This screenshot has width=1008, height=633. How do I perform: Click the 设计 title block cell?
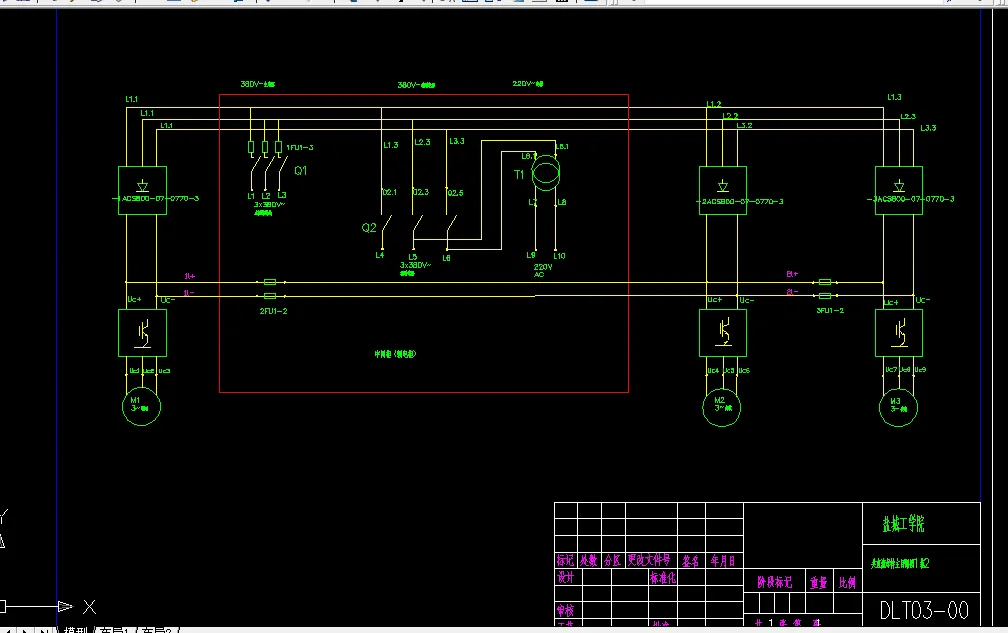tap(566, 577)
